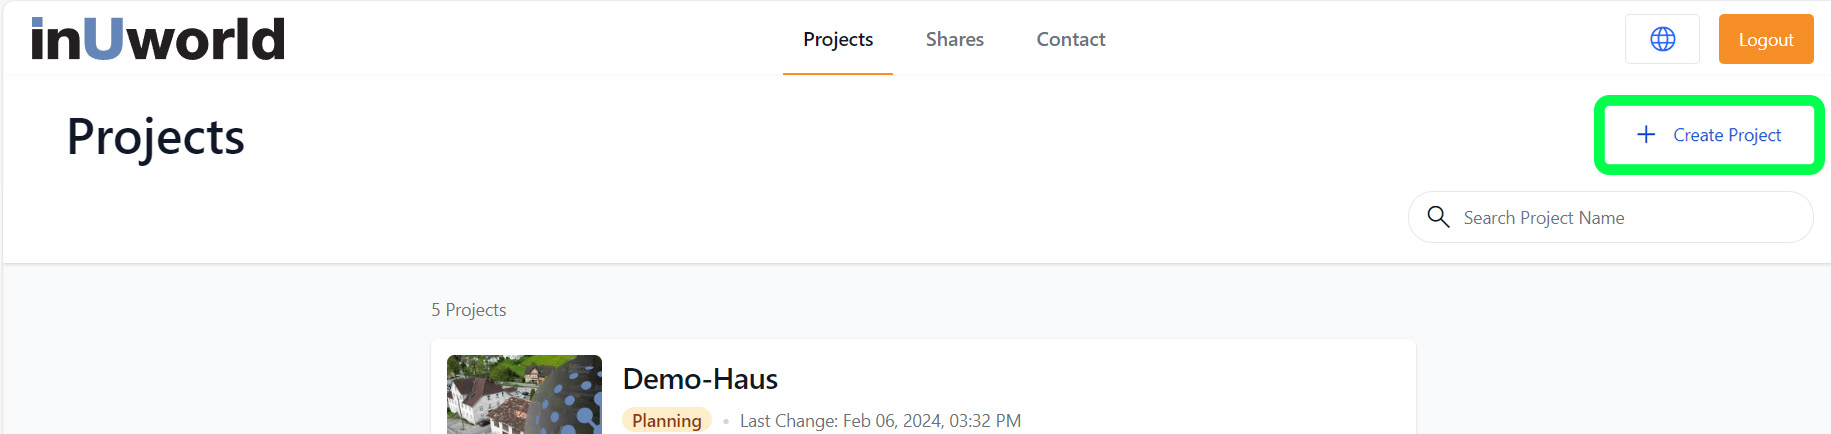The height and width of the screenshot is (434, 1831).
Task: Click the Planning status badge
Action: point(666,421)
